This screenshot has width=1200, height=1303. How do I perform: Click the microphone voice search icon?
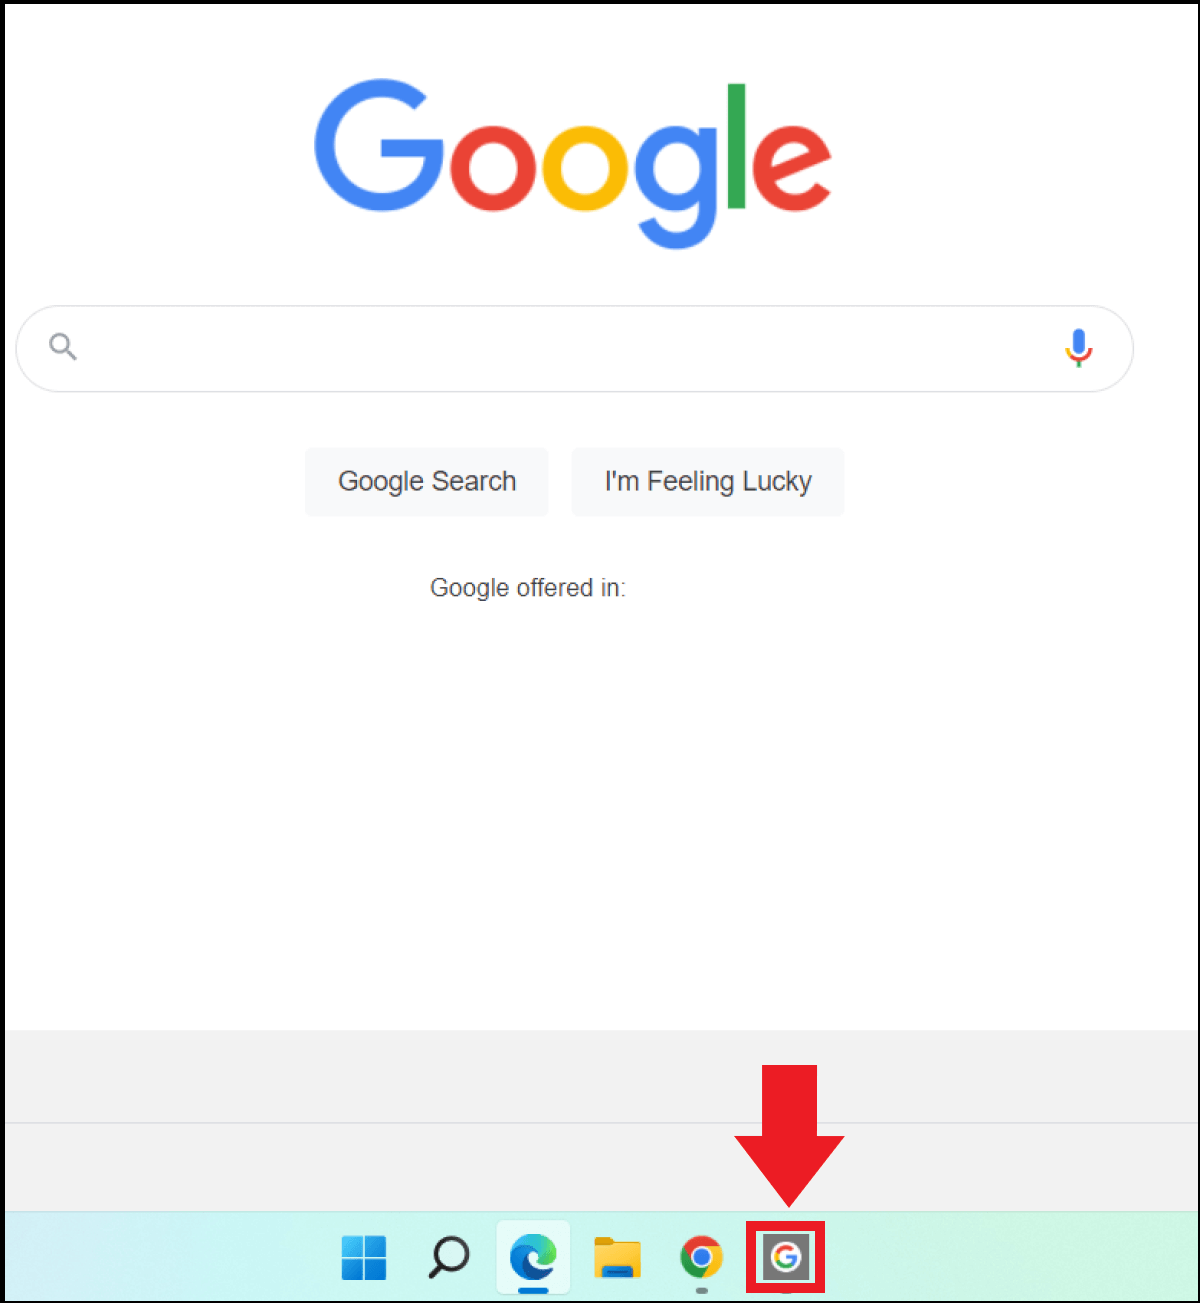coord(1078,348)
